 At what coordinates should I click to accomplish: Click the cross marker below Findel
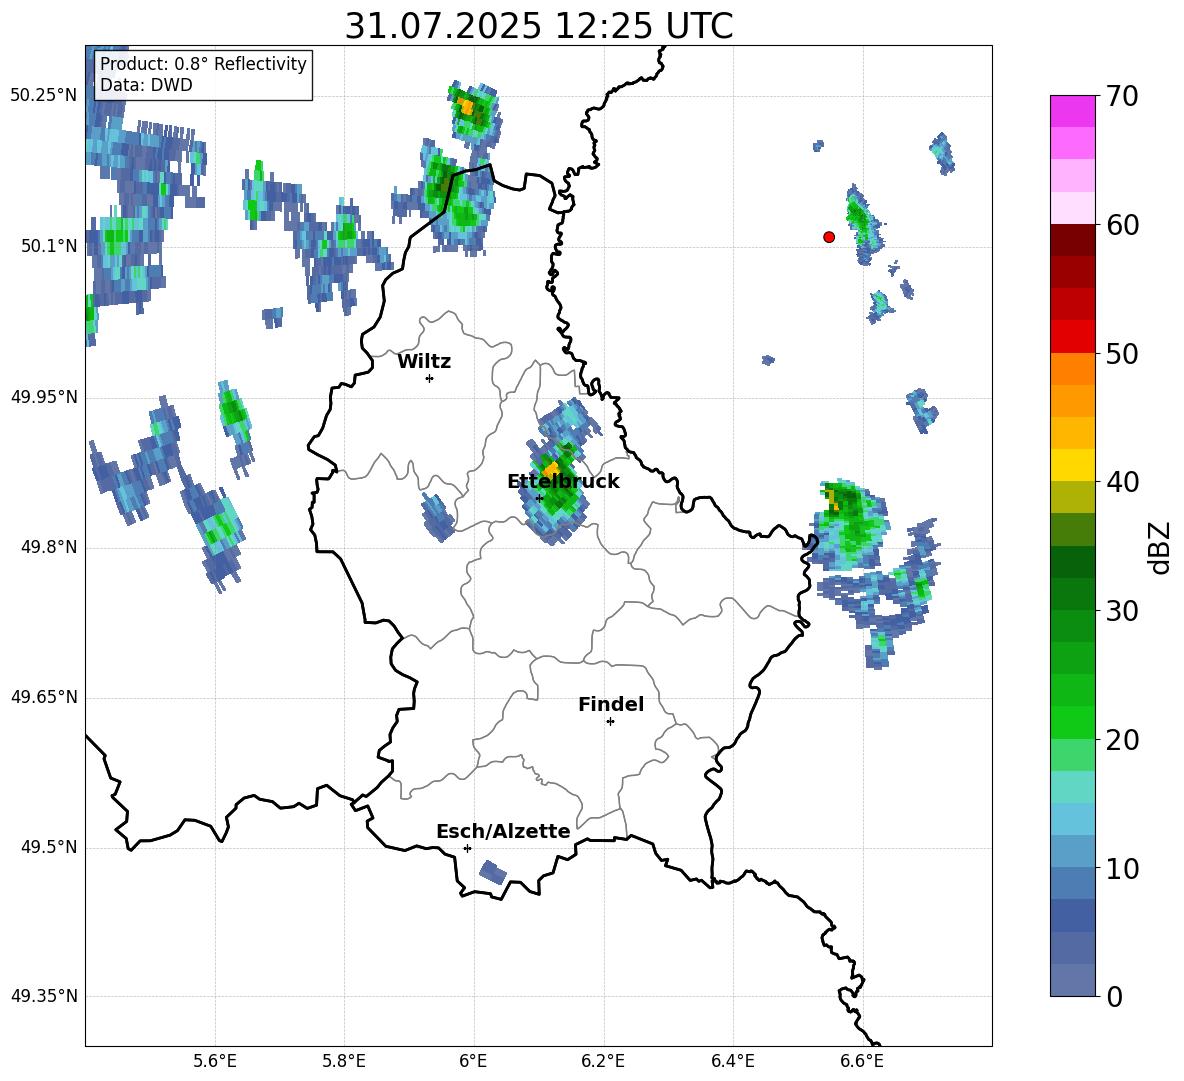tap(610, 722)
